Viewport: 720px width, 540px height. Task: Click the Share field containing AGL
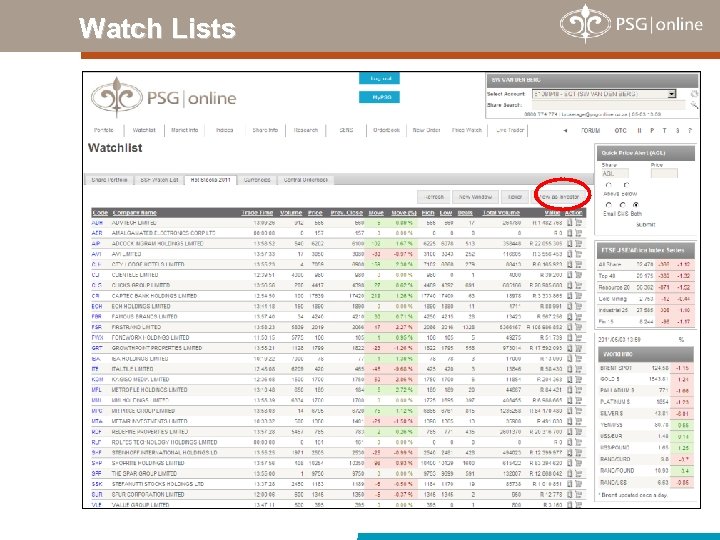(615, 174)
